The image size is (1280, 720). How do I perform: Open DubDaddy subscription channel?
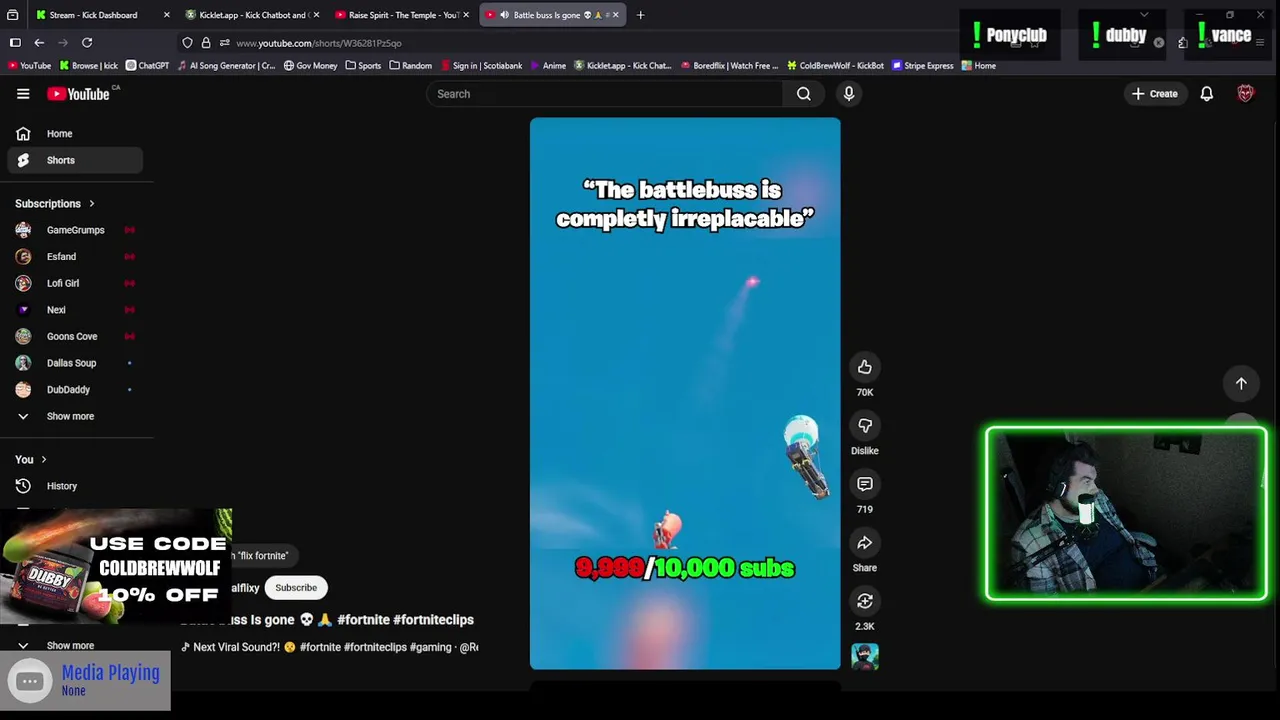click(75, 390)
